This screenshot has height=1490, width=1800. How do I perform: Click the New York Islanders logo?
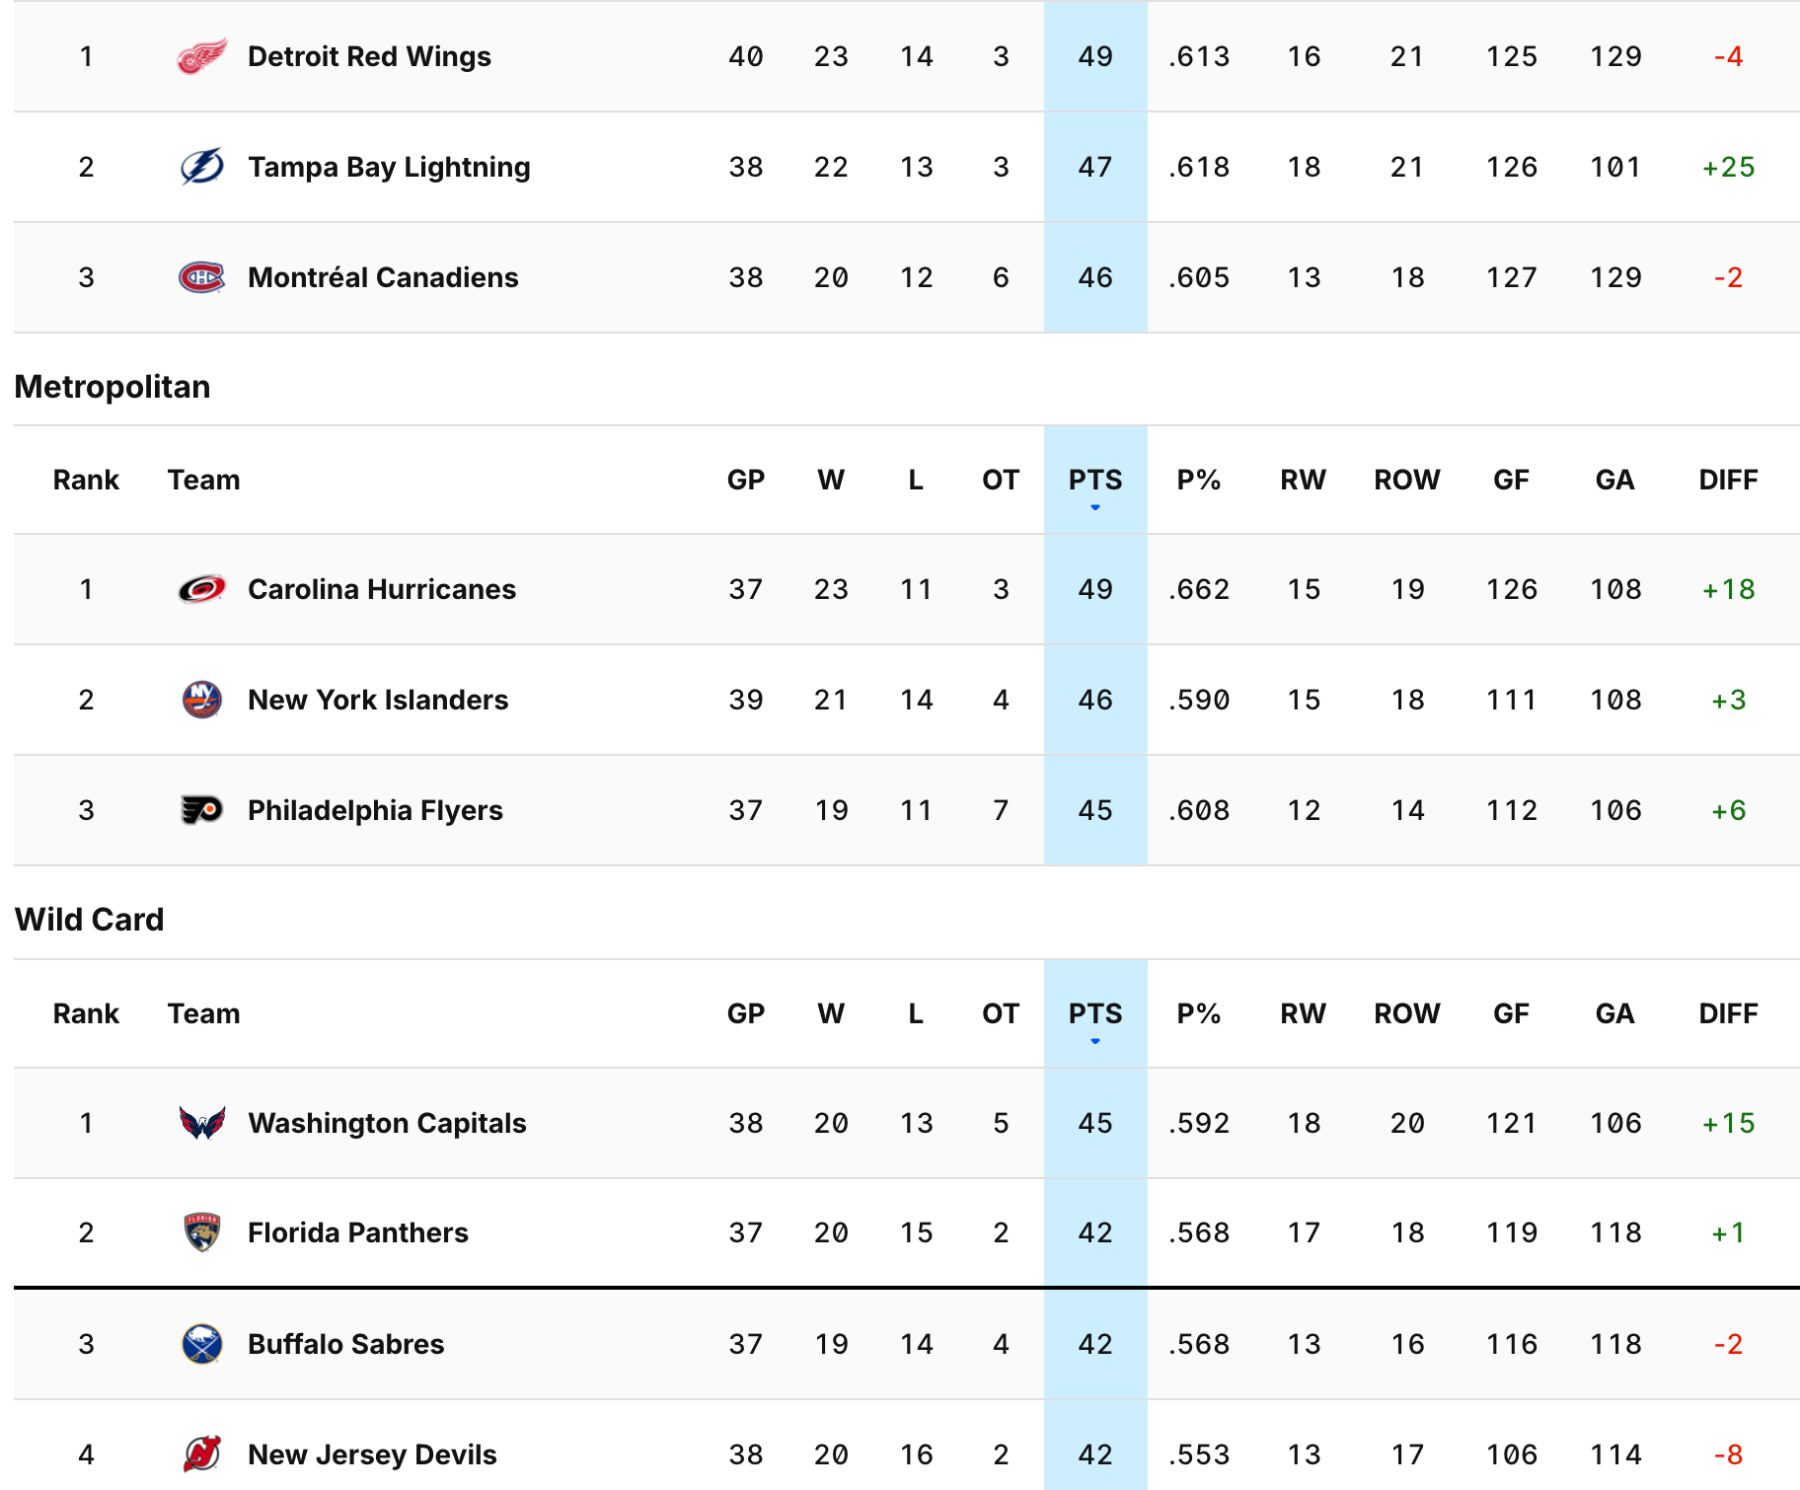(202, 700)
